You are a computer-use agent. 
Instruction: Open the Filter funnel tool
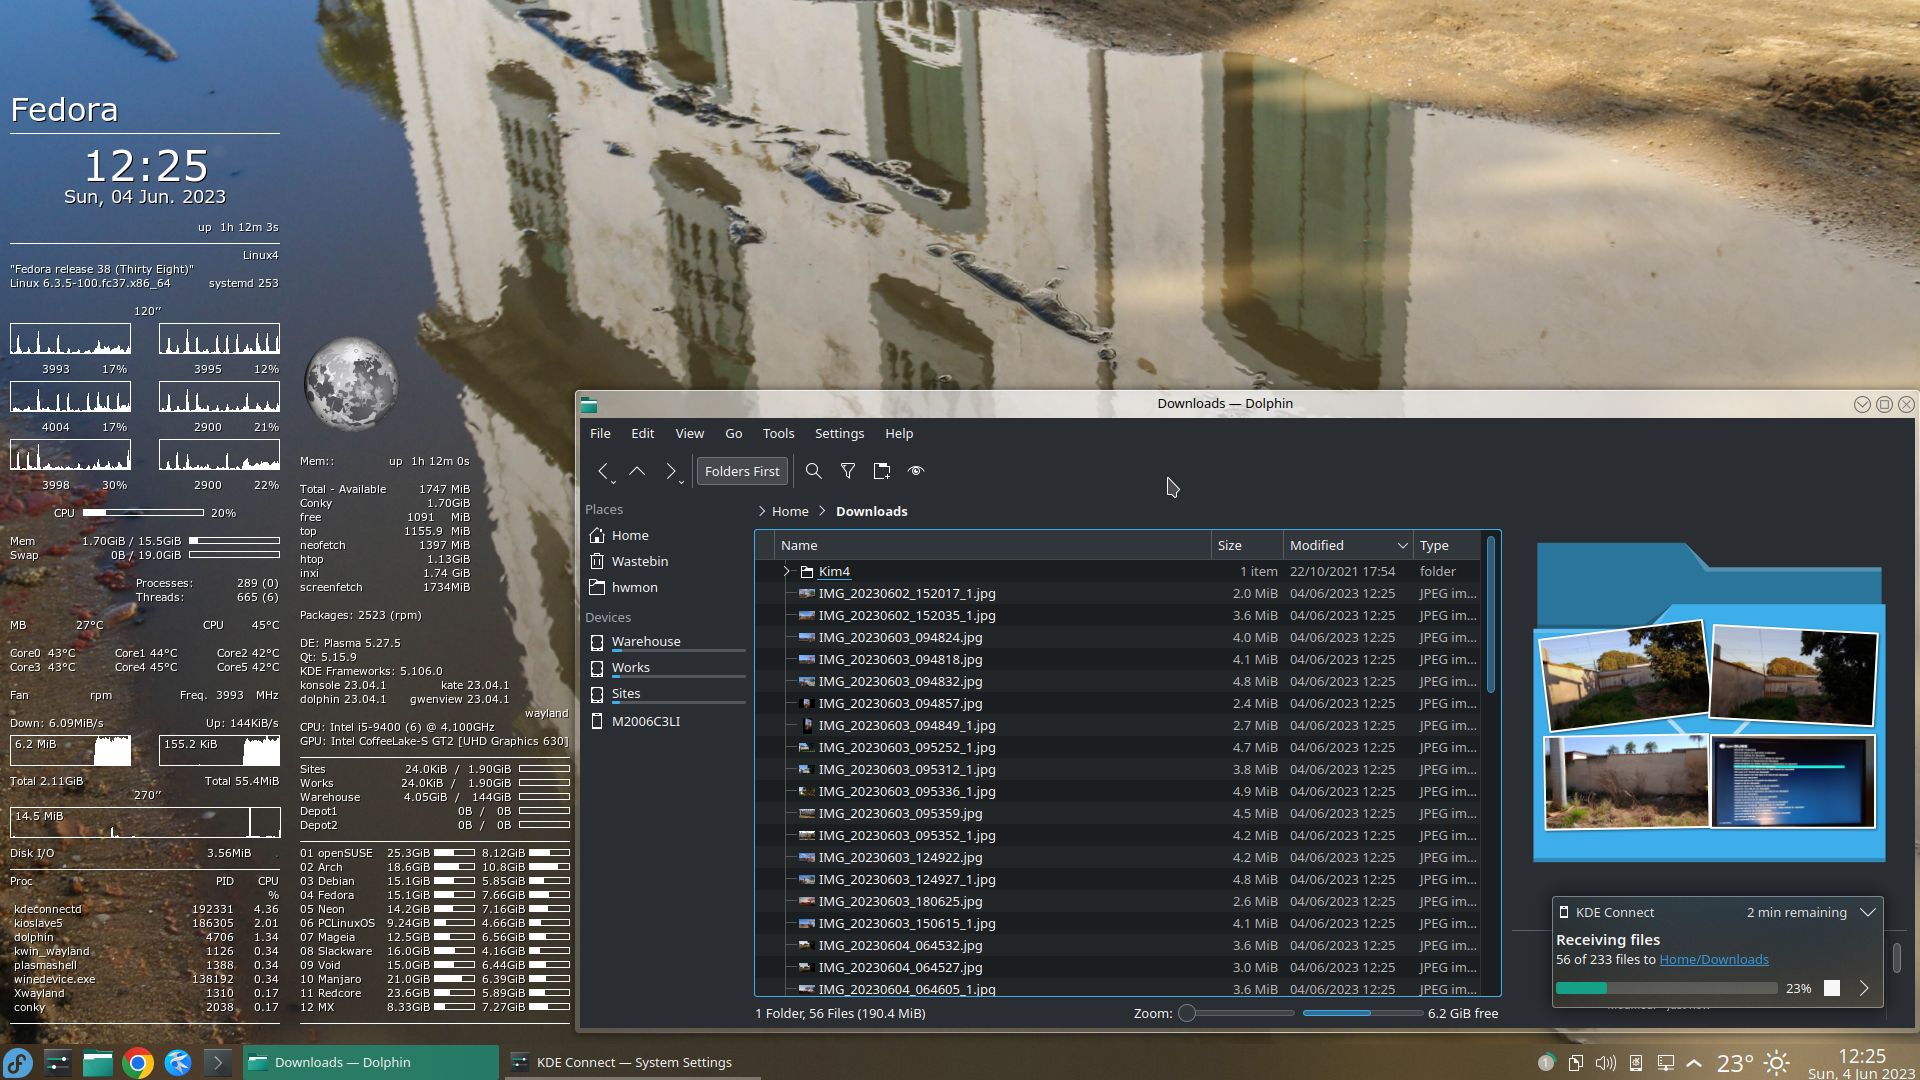point(848,471)
